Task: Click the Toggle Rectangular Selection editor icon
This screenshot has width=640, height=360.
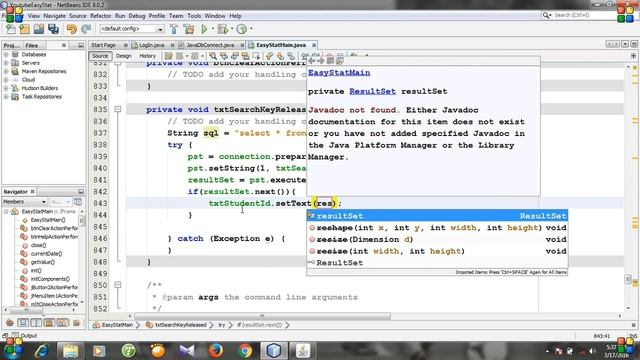Action: [256, 56]
